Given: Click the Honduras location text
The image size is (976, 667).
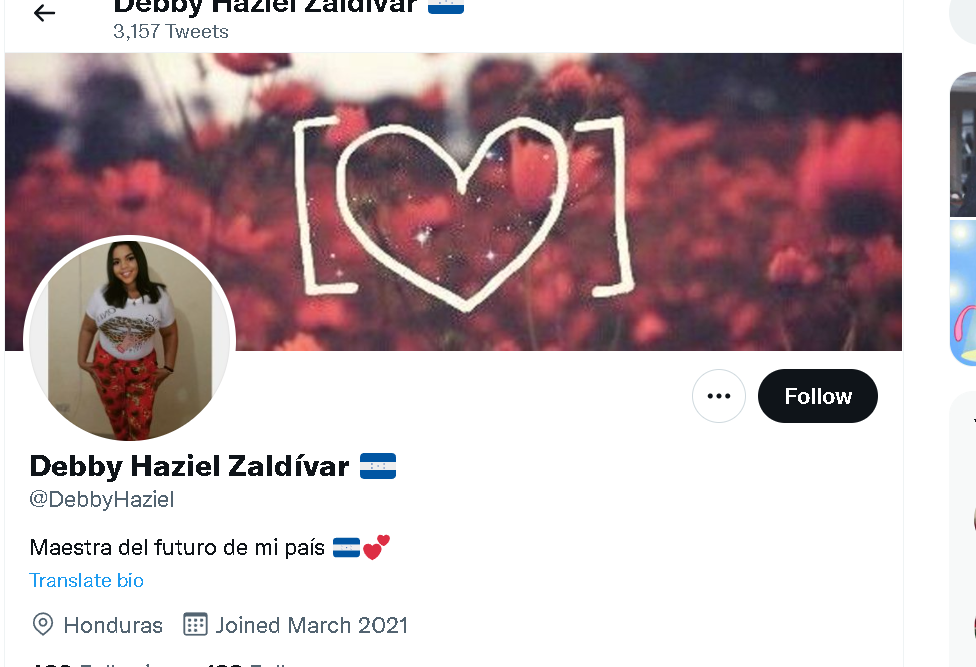Looking at the screenshot, I should point(113,625).
